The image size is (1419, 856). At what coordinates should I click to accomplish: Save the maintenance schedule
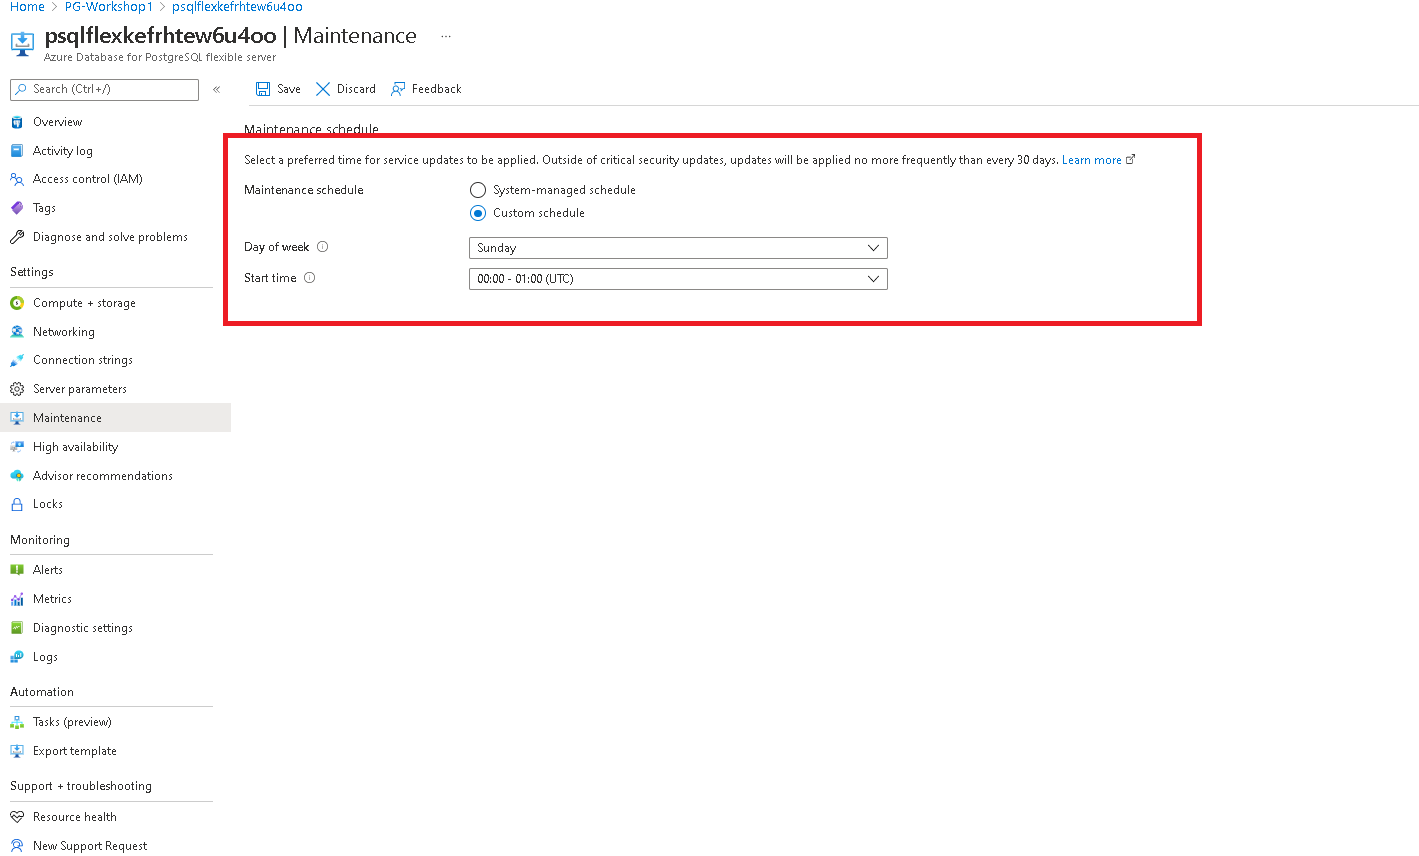pos(278,88)
